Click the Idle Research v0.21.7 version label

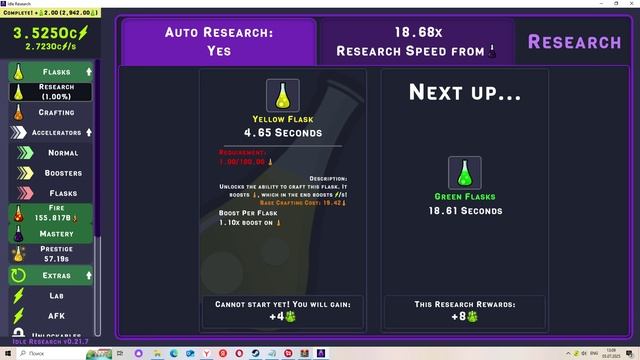click(x=50, y=341)
